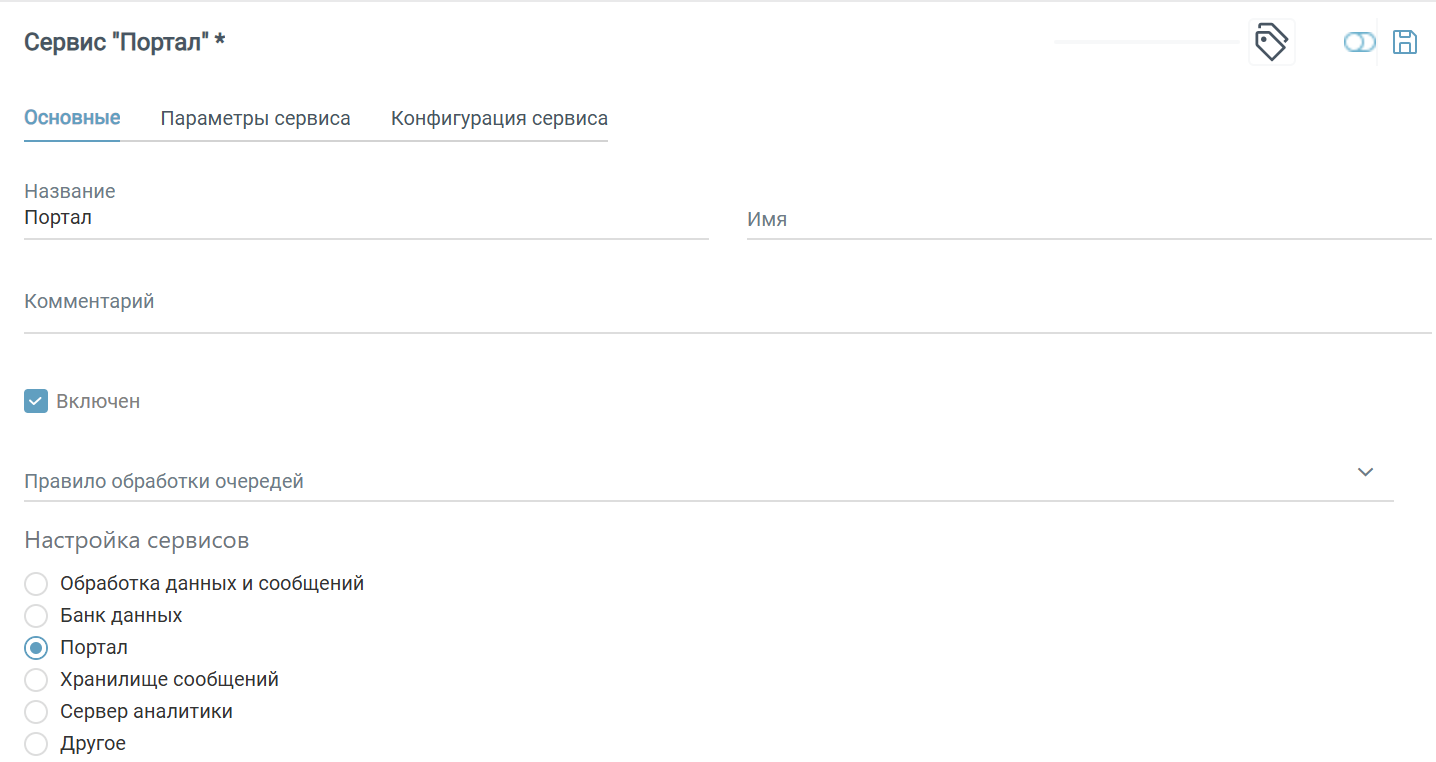Choose the Портал radio button
Viewport: 1436px width, 762px height.
tap(36, 647)
